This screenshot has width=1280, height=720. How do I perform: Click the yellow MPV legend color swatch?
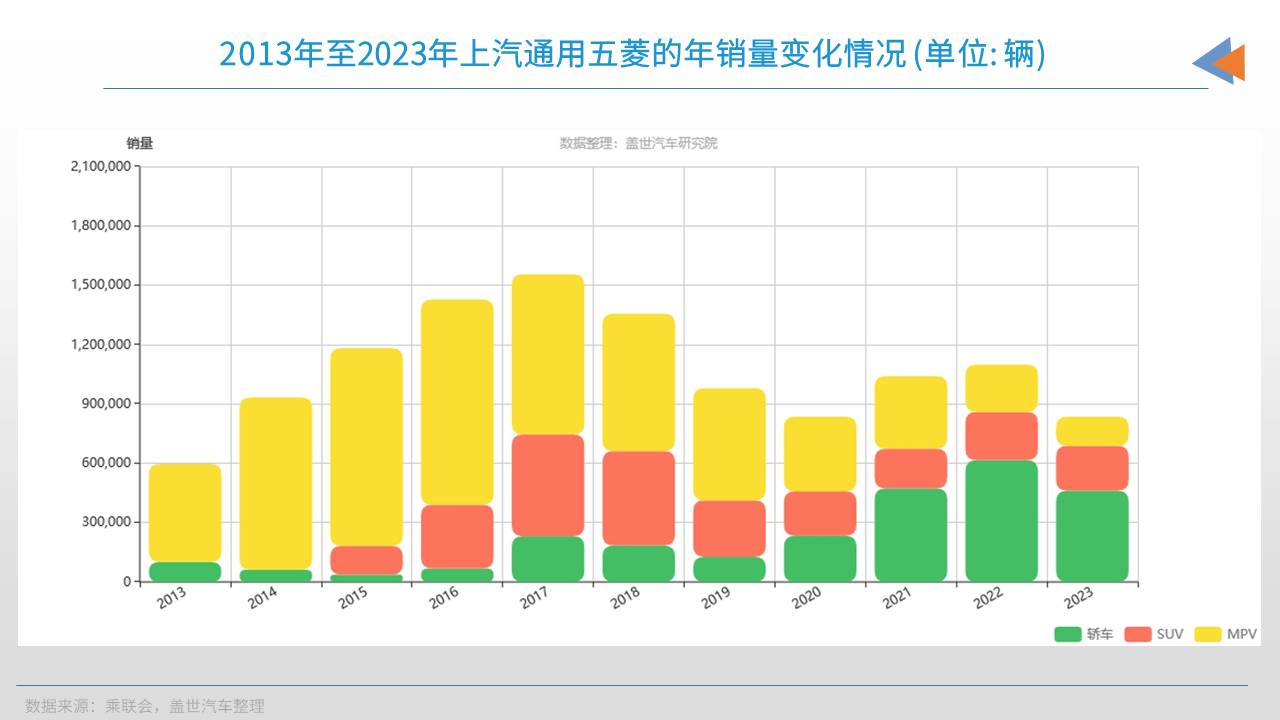tap(1208, 634)
